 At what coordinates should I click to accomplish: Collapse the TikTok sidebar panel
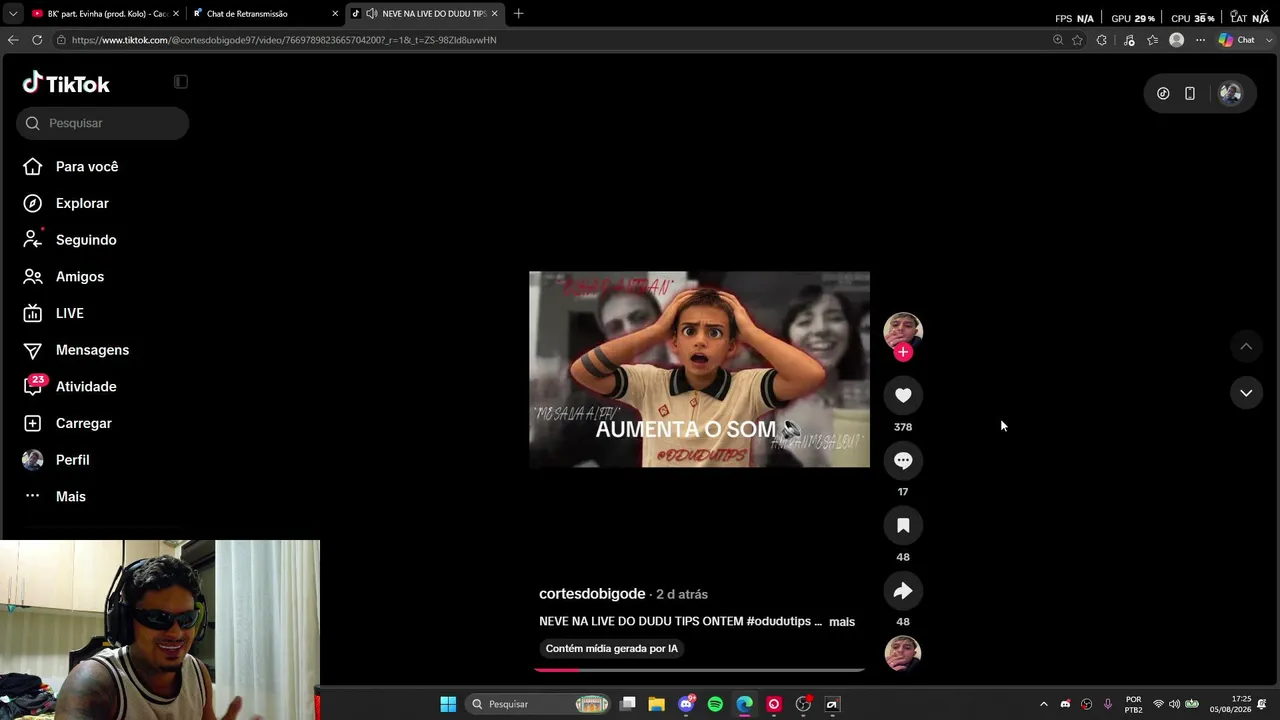point(181,82)
